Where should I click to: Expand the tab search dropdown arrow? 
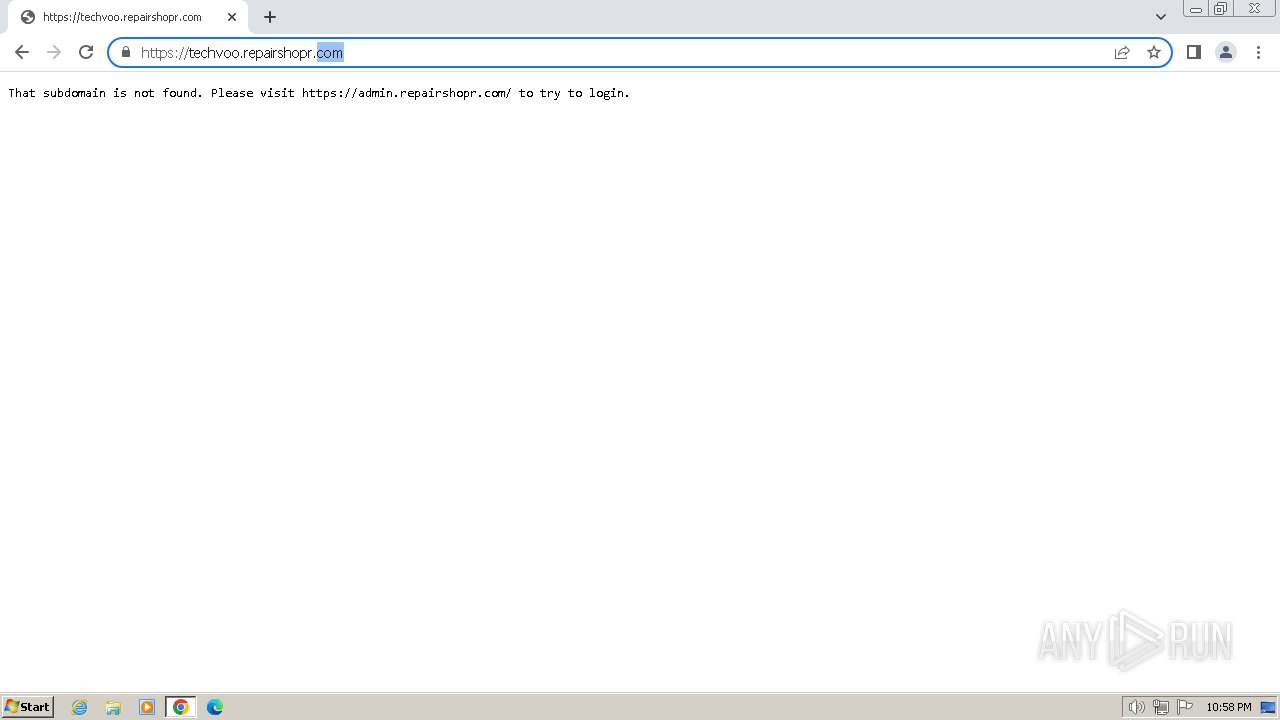click(1161, 17)
